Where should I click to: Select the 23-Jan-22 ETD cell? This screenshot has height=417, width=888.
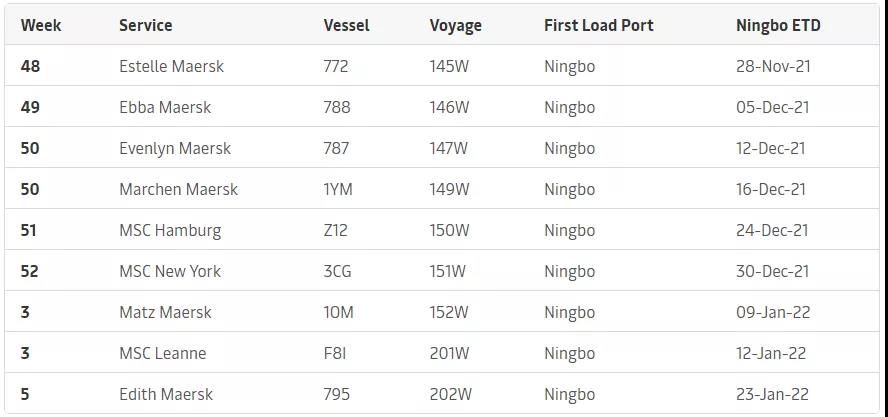(x=772, y=394)
